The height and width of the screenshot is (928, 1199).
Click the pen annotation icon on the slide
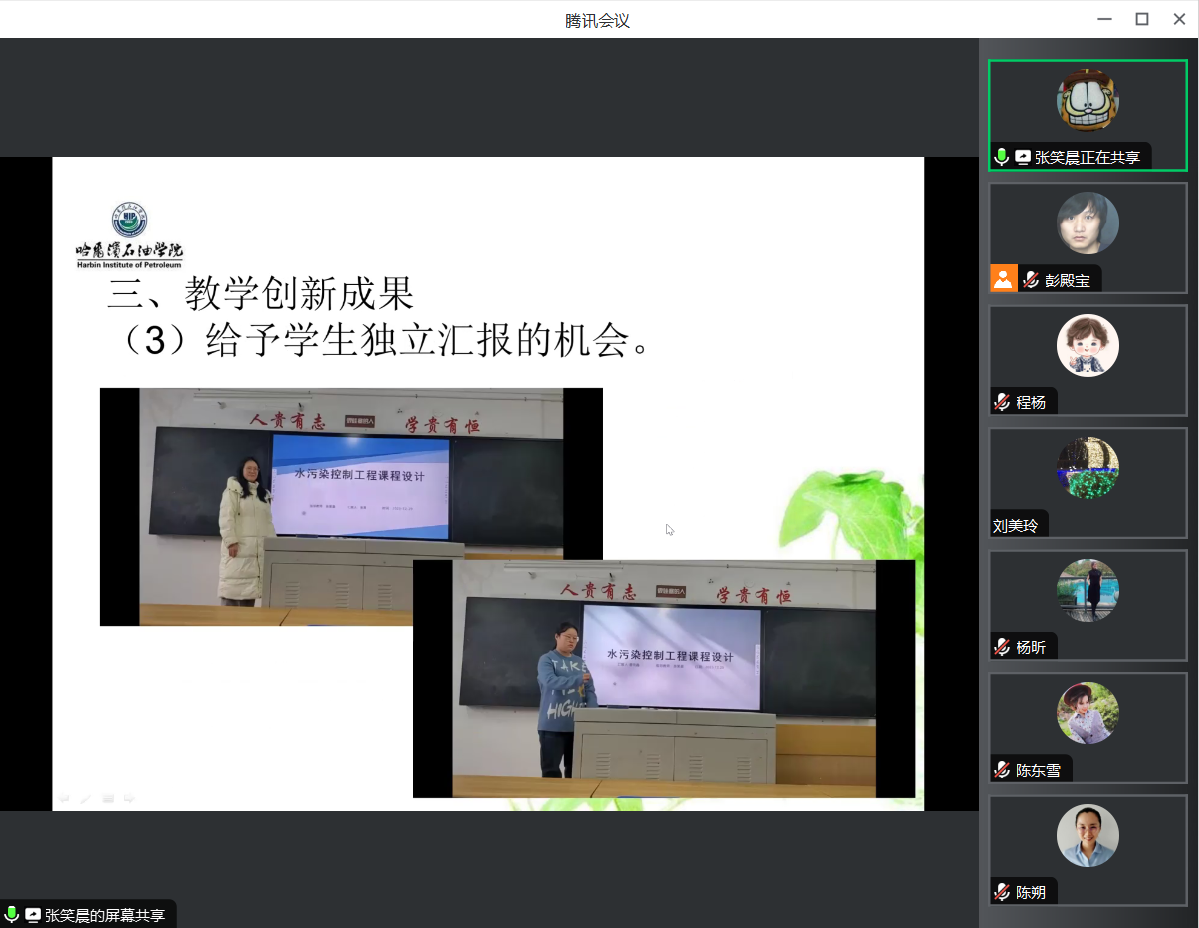click(86, 798)
